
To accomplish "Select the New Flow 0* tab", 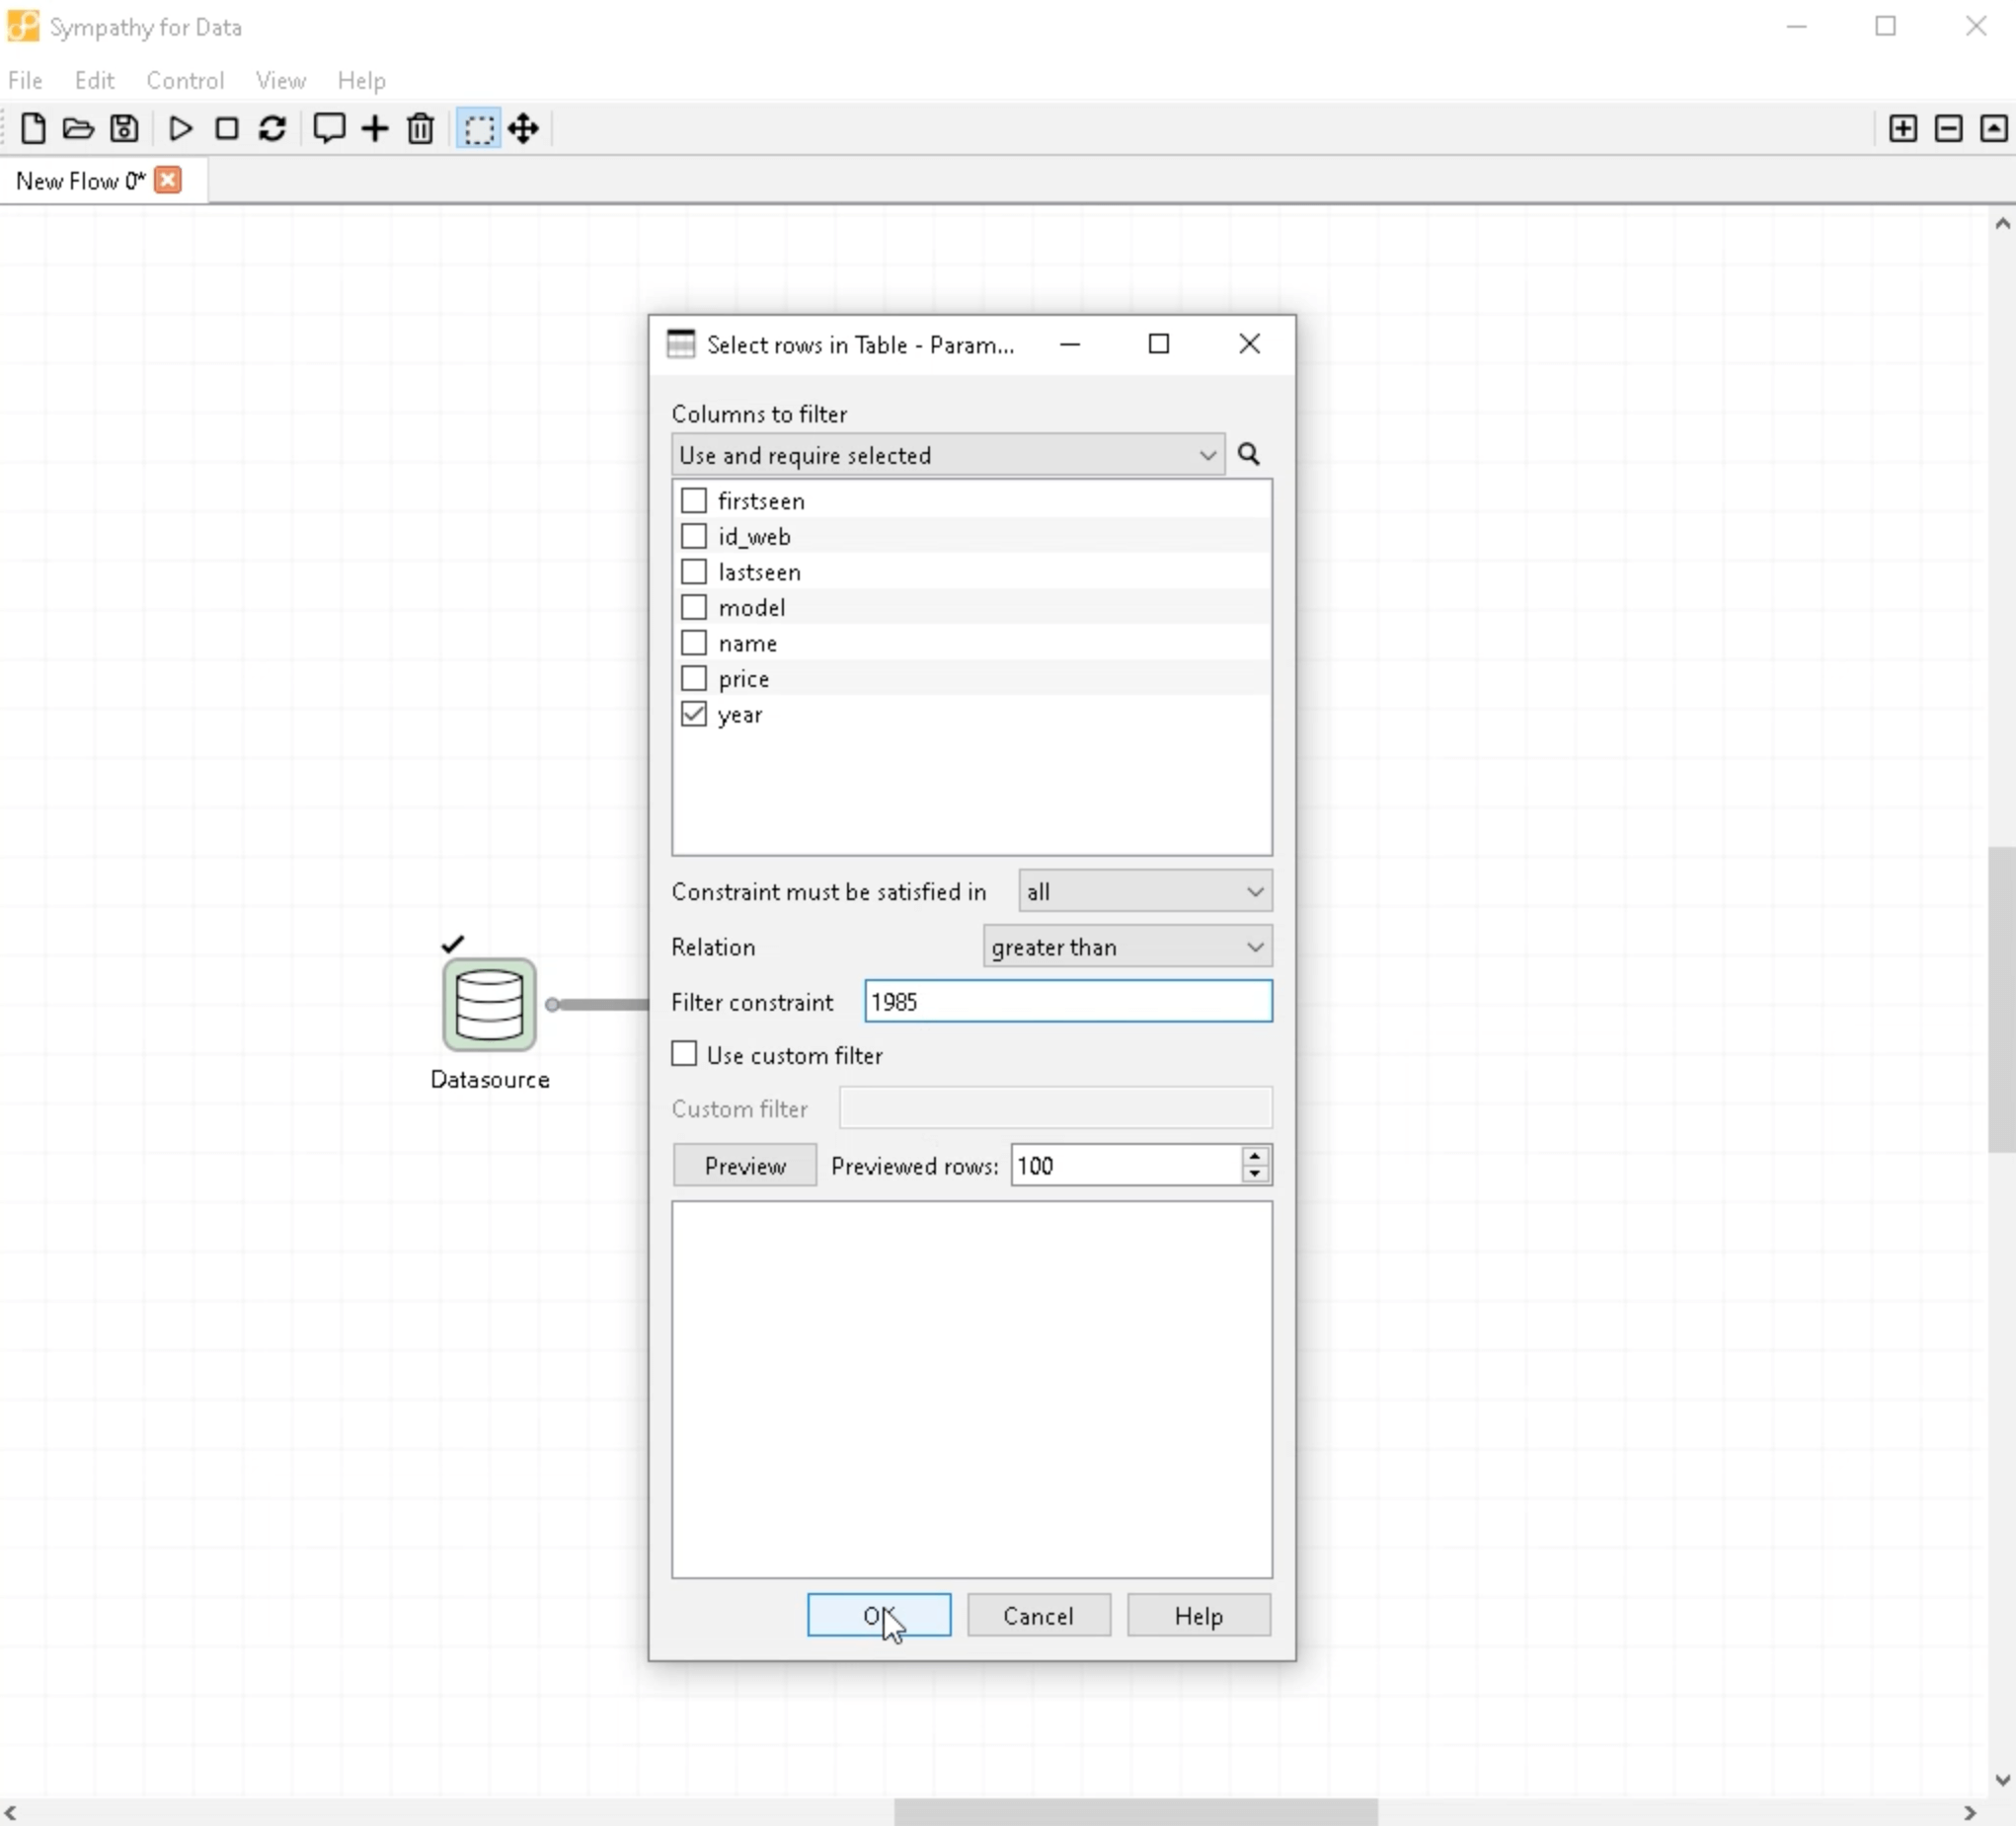I will click(80, 181).
